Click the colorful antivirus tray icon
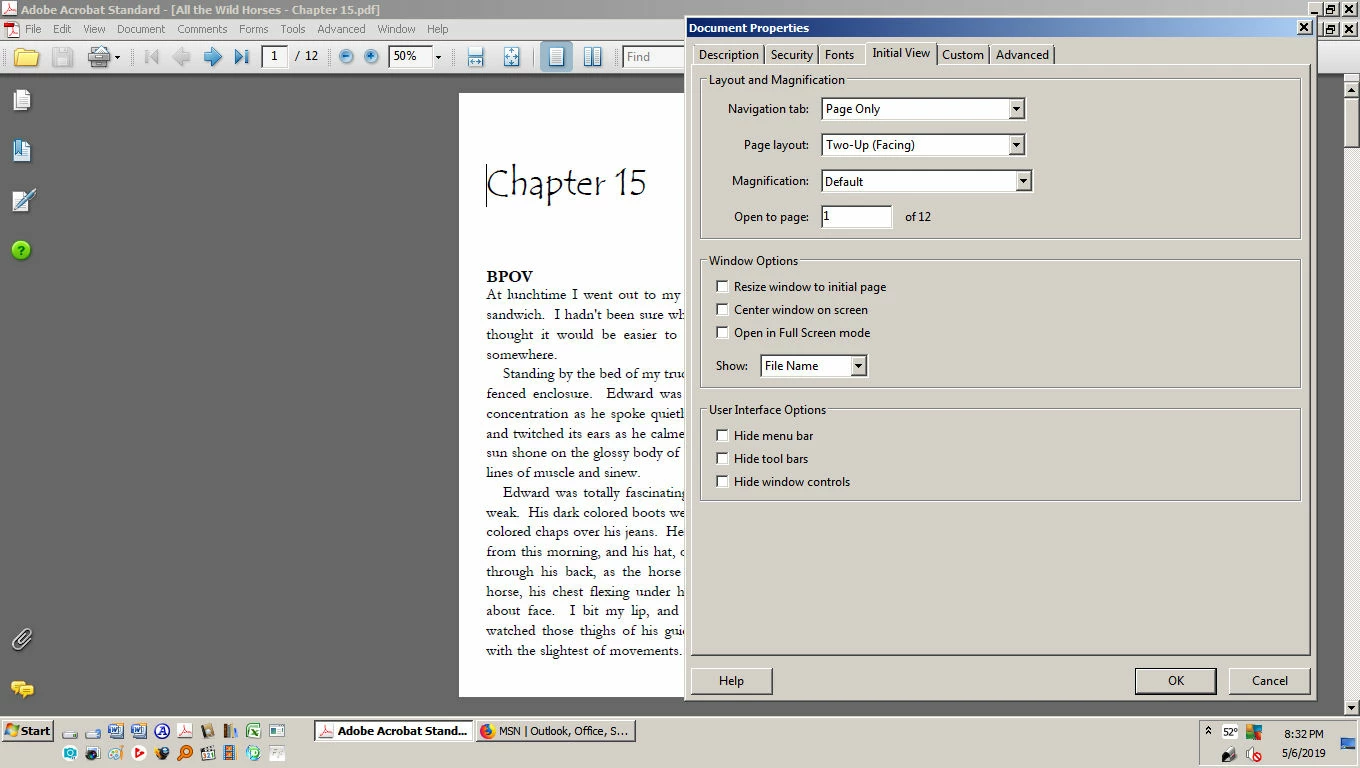This screenshot has width=1360, height=768. click(x=1254, y=732)
